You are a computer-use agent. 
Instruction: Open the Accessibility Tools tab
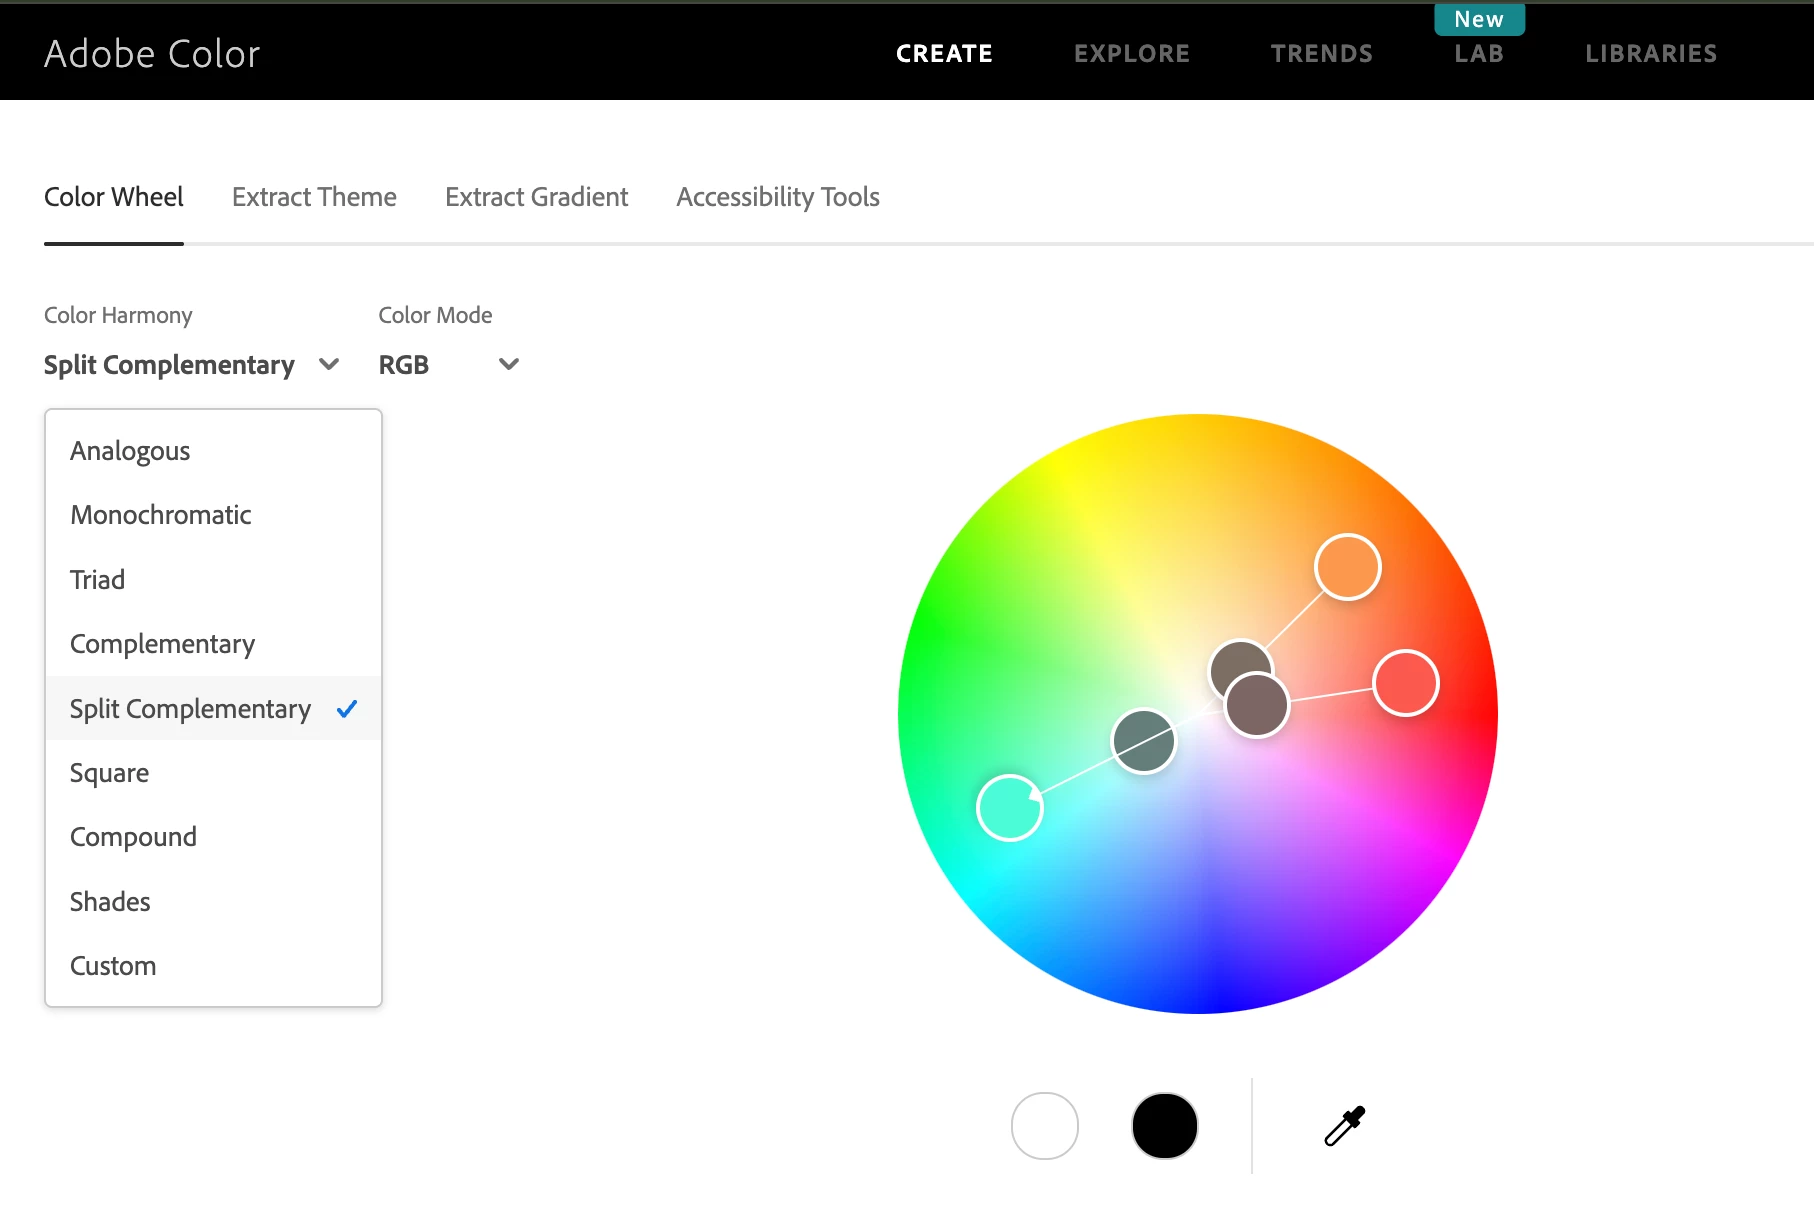pos(778,197)
